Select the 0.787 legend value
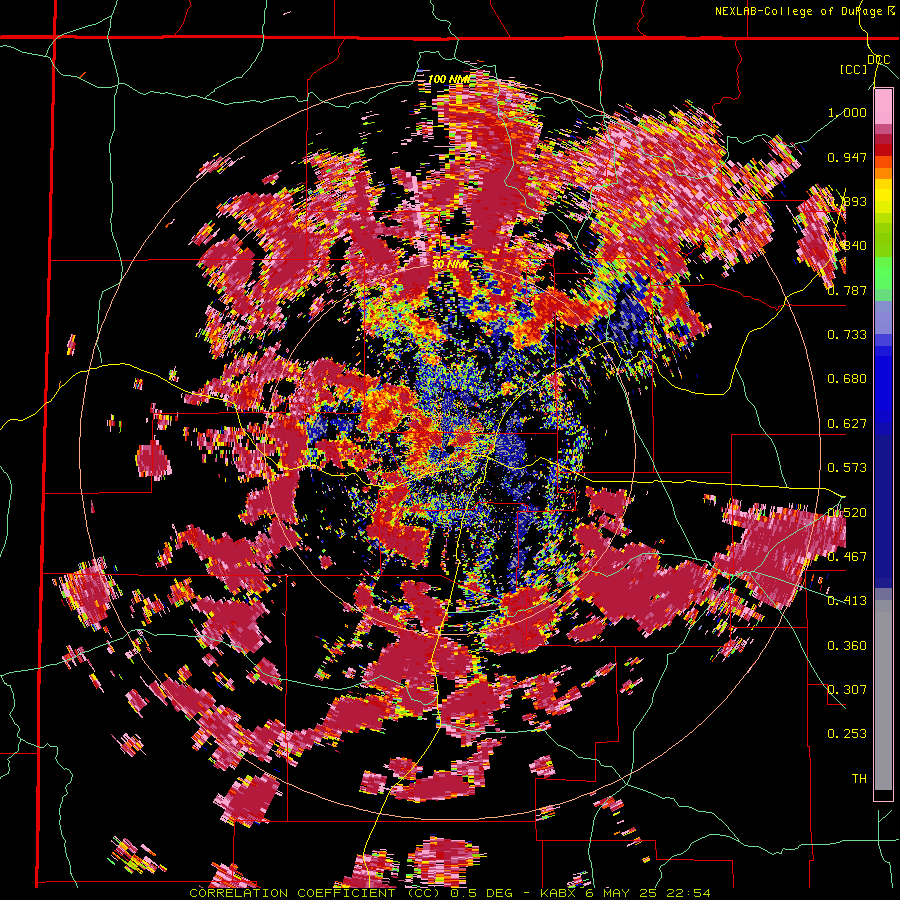The height and width of the screenshot is (900, 900). coord(847,290)
